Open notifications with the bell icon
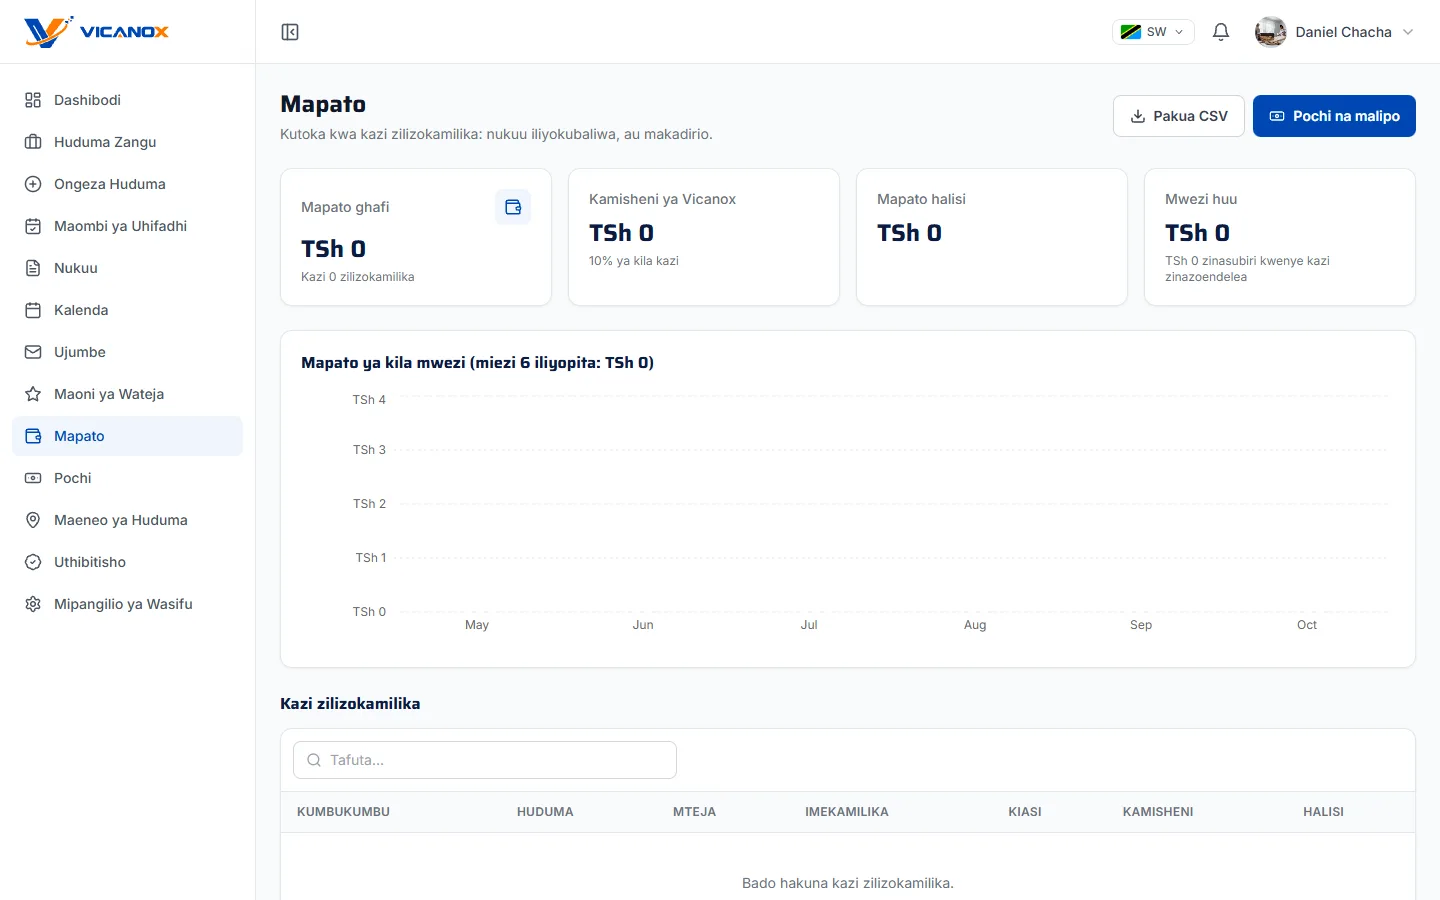 1221,32
